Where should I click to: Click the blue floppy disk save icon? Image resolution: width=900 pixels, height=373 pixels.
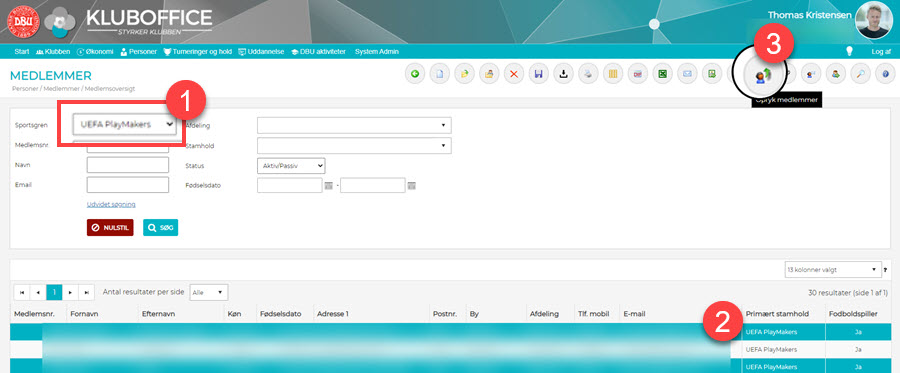538,74
